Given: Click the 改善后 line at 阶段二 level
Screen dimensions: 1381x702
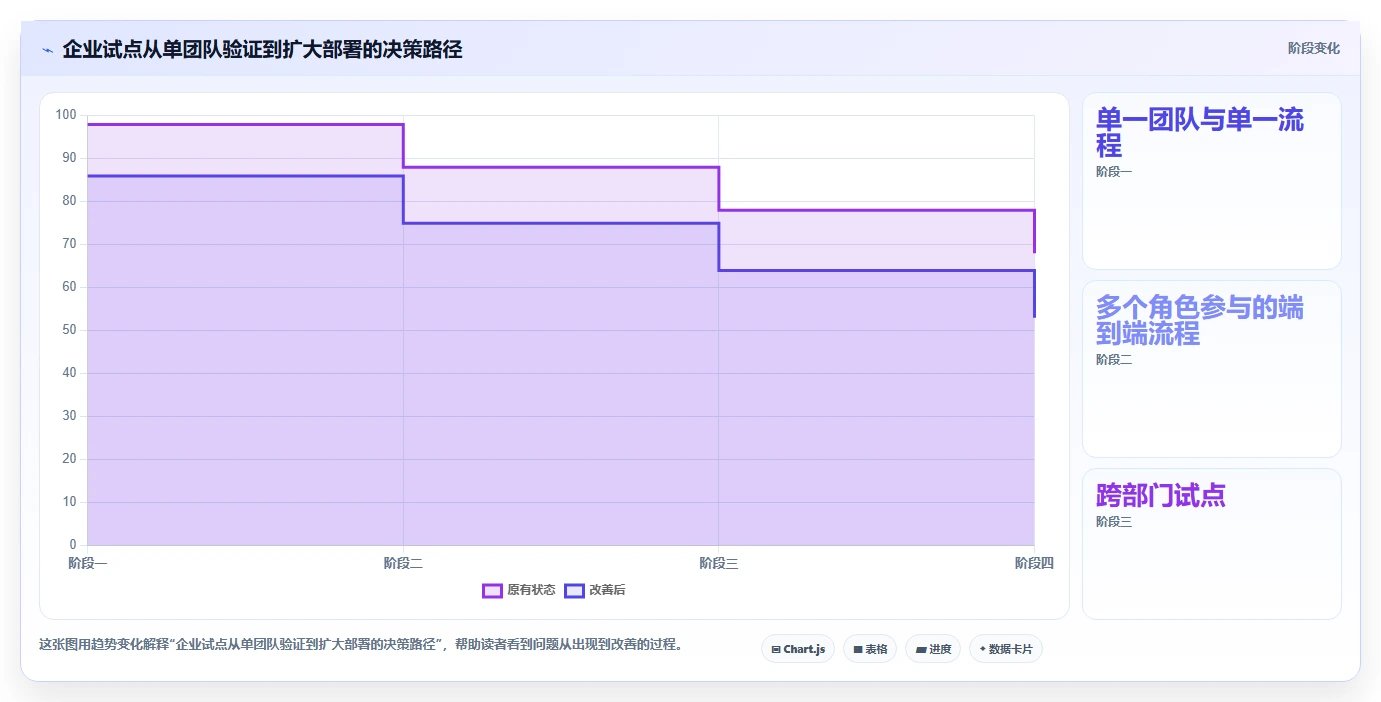Looking at the screenshot, I should point(561,223).
